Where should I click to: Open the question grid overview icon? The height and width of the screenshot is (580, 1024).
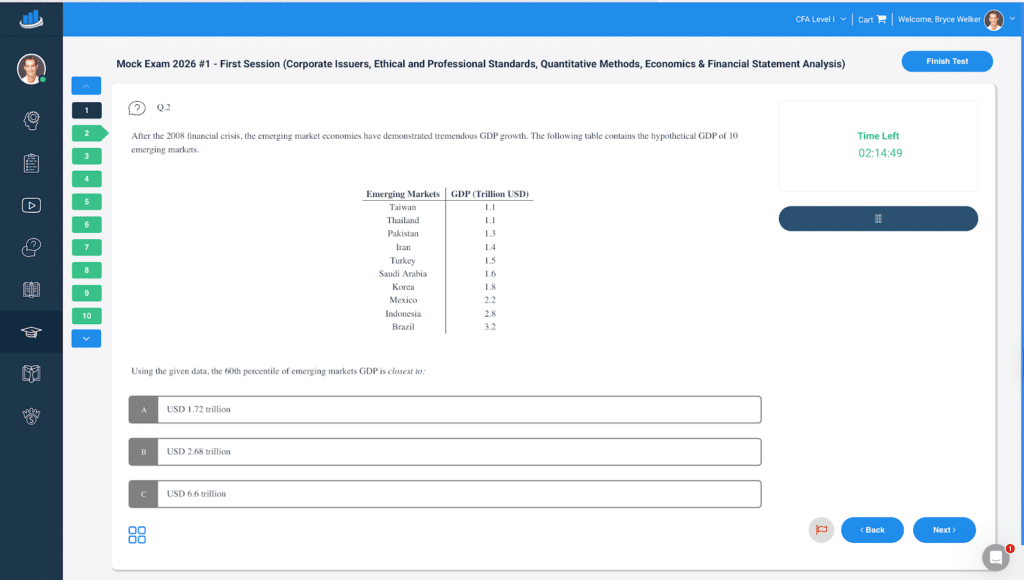click(x=137, y=535)
